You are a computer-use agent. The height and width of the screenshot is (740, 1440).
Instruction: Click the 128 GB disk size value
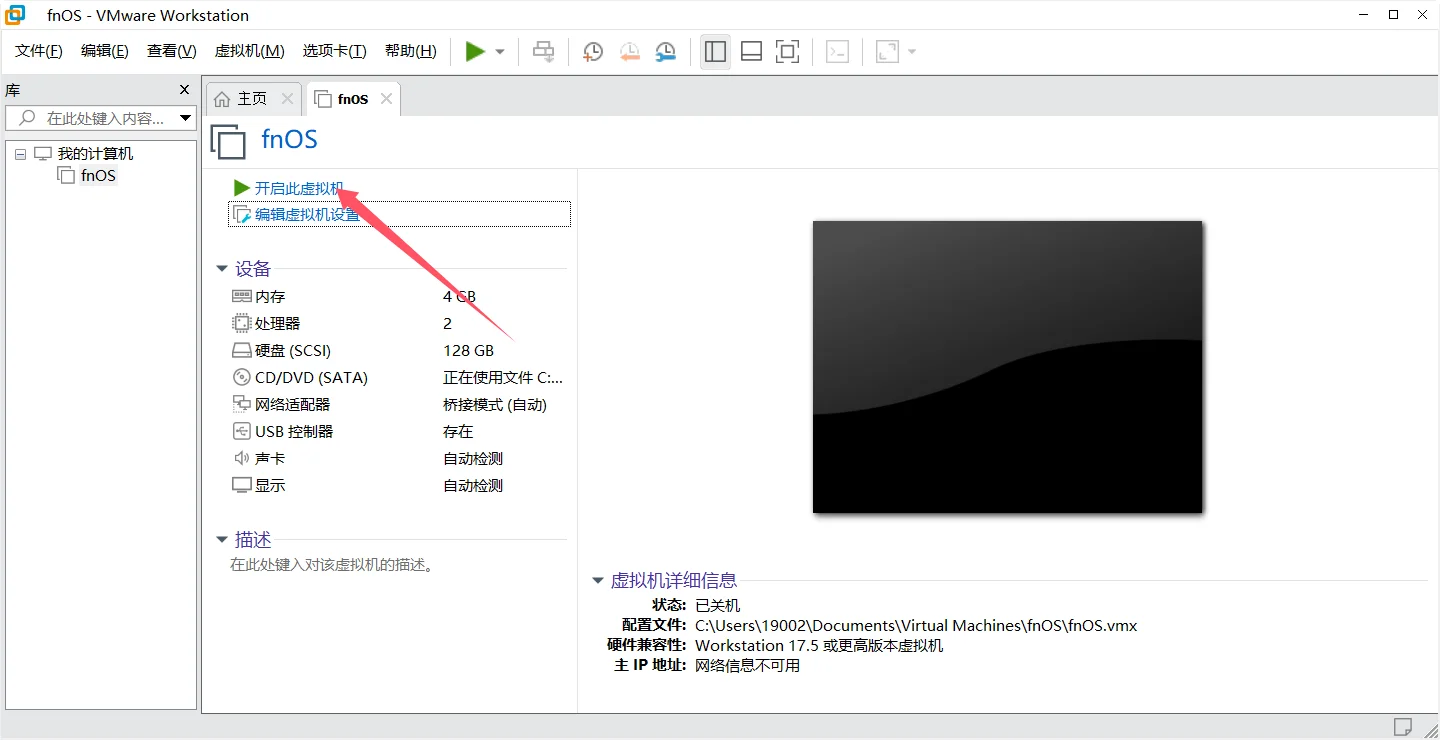[469, 351]
